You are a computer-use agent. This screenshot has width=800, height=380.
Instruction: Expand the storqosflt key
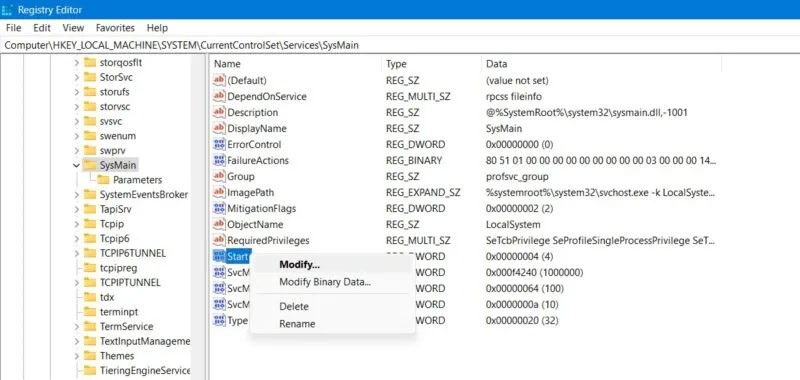[x=77, y=63]
